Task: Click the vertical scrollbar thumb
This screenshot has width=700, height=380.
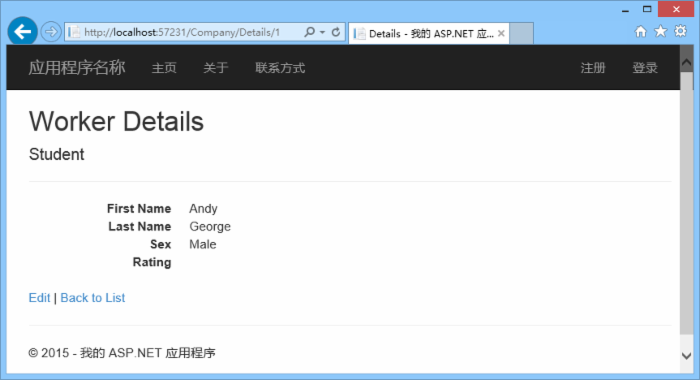Action: click(x=687, y=203)
